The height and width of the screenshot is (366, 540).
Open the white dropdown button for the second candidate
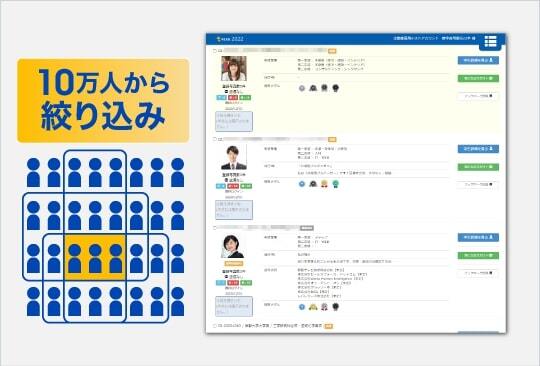click(x=478, y=185)
